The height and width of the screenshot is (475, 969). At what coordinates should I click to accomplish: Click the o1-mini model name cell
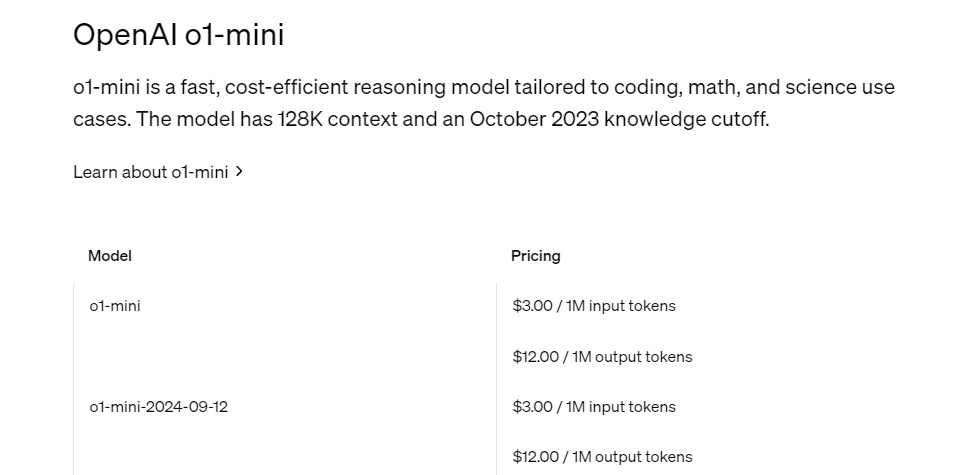click(115, 306)
